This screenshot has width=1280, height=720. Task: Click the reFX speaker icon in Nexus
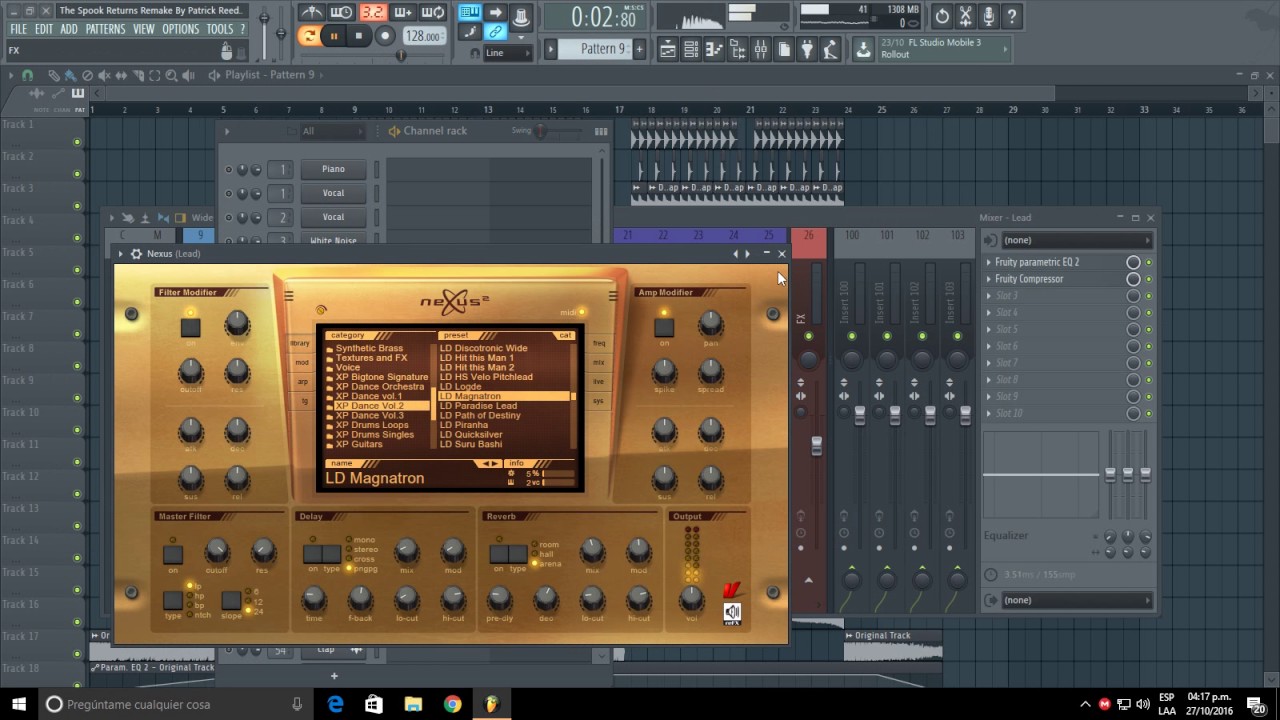tap(733, 613)
